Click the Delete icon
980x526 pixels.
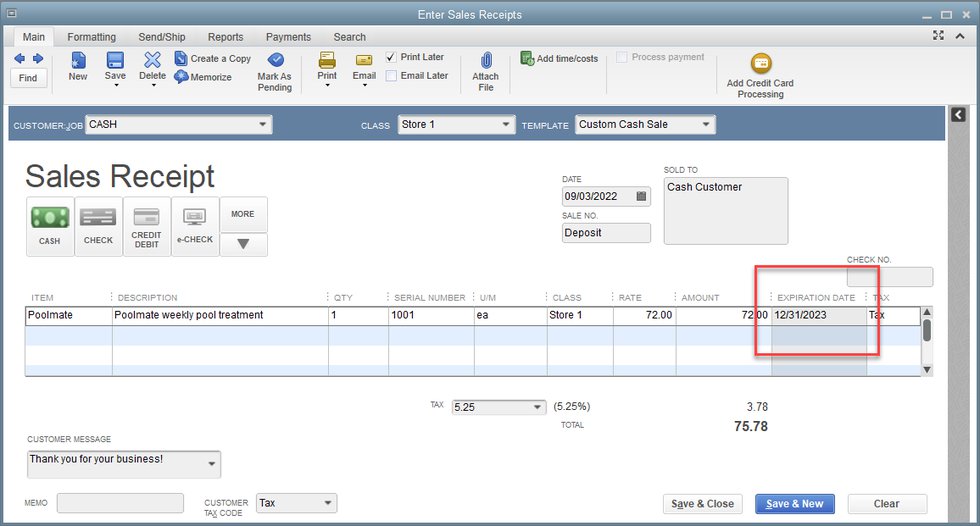152,61
